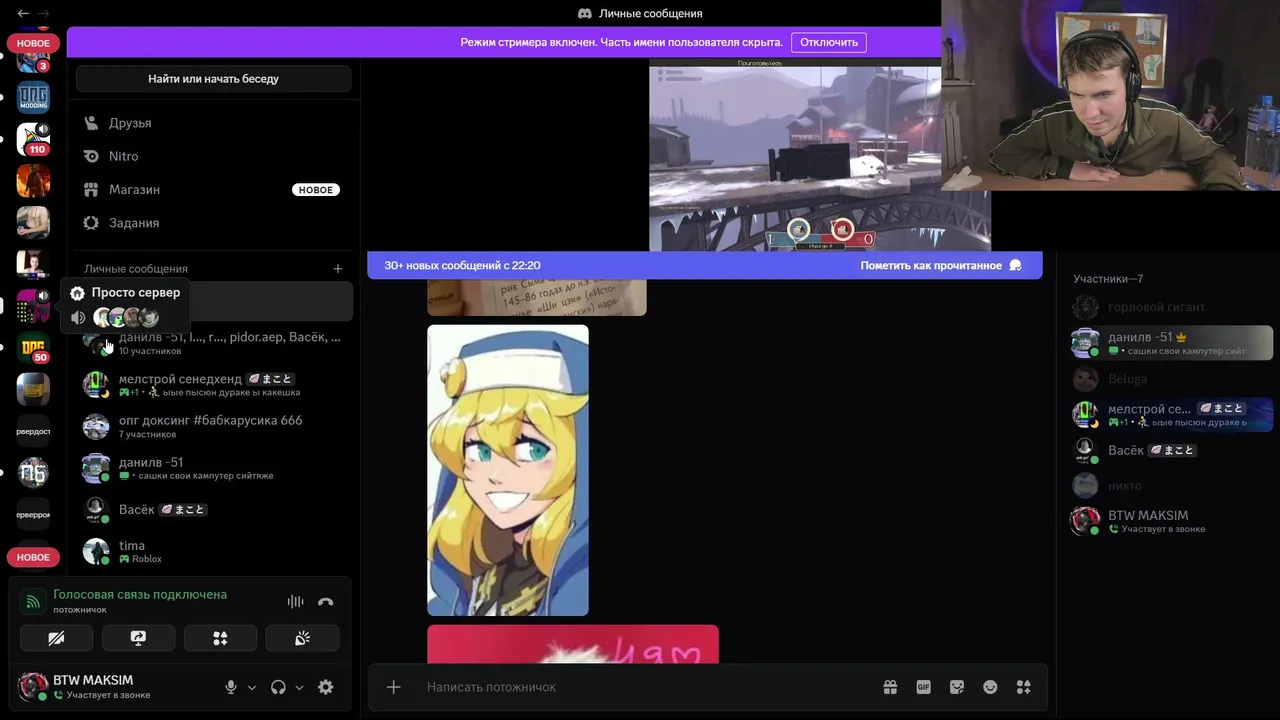Go forward with the right navigation arrow

click(45, 13)
